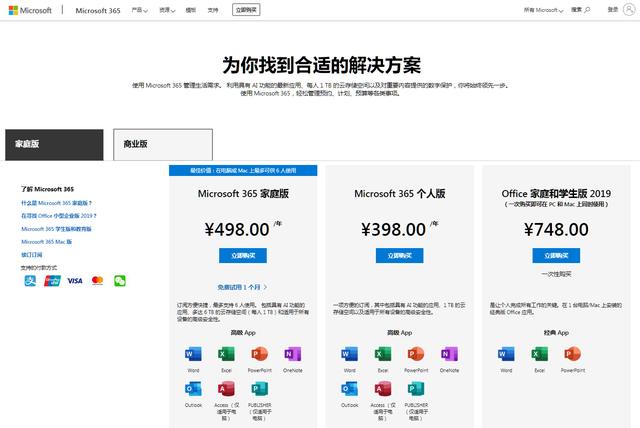Click the Excel icon in the 家庭版 card
This screenshot has height=428, width=640.
(x=226, y=354)
